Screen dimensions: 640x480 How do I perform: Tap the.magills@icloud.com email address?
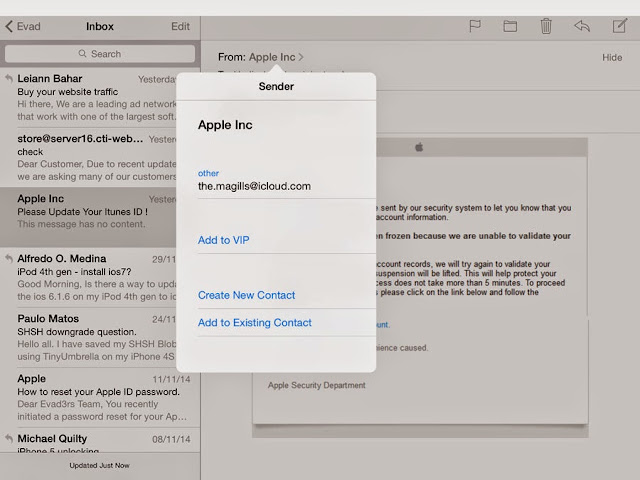tap(254, 186)
